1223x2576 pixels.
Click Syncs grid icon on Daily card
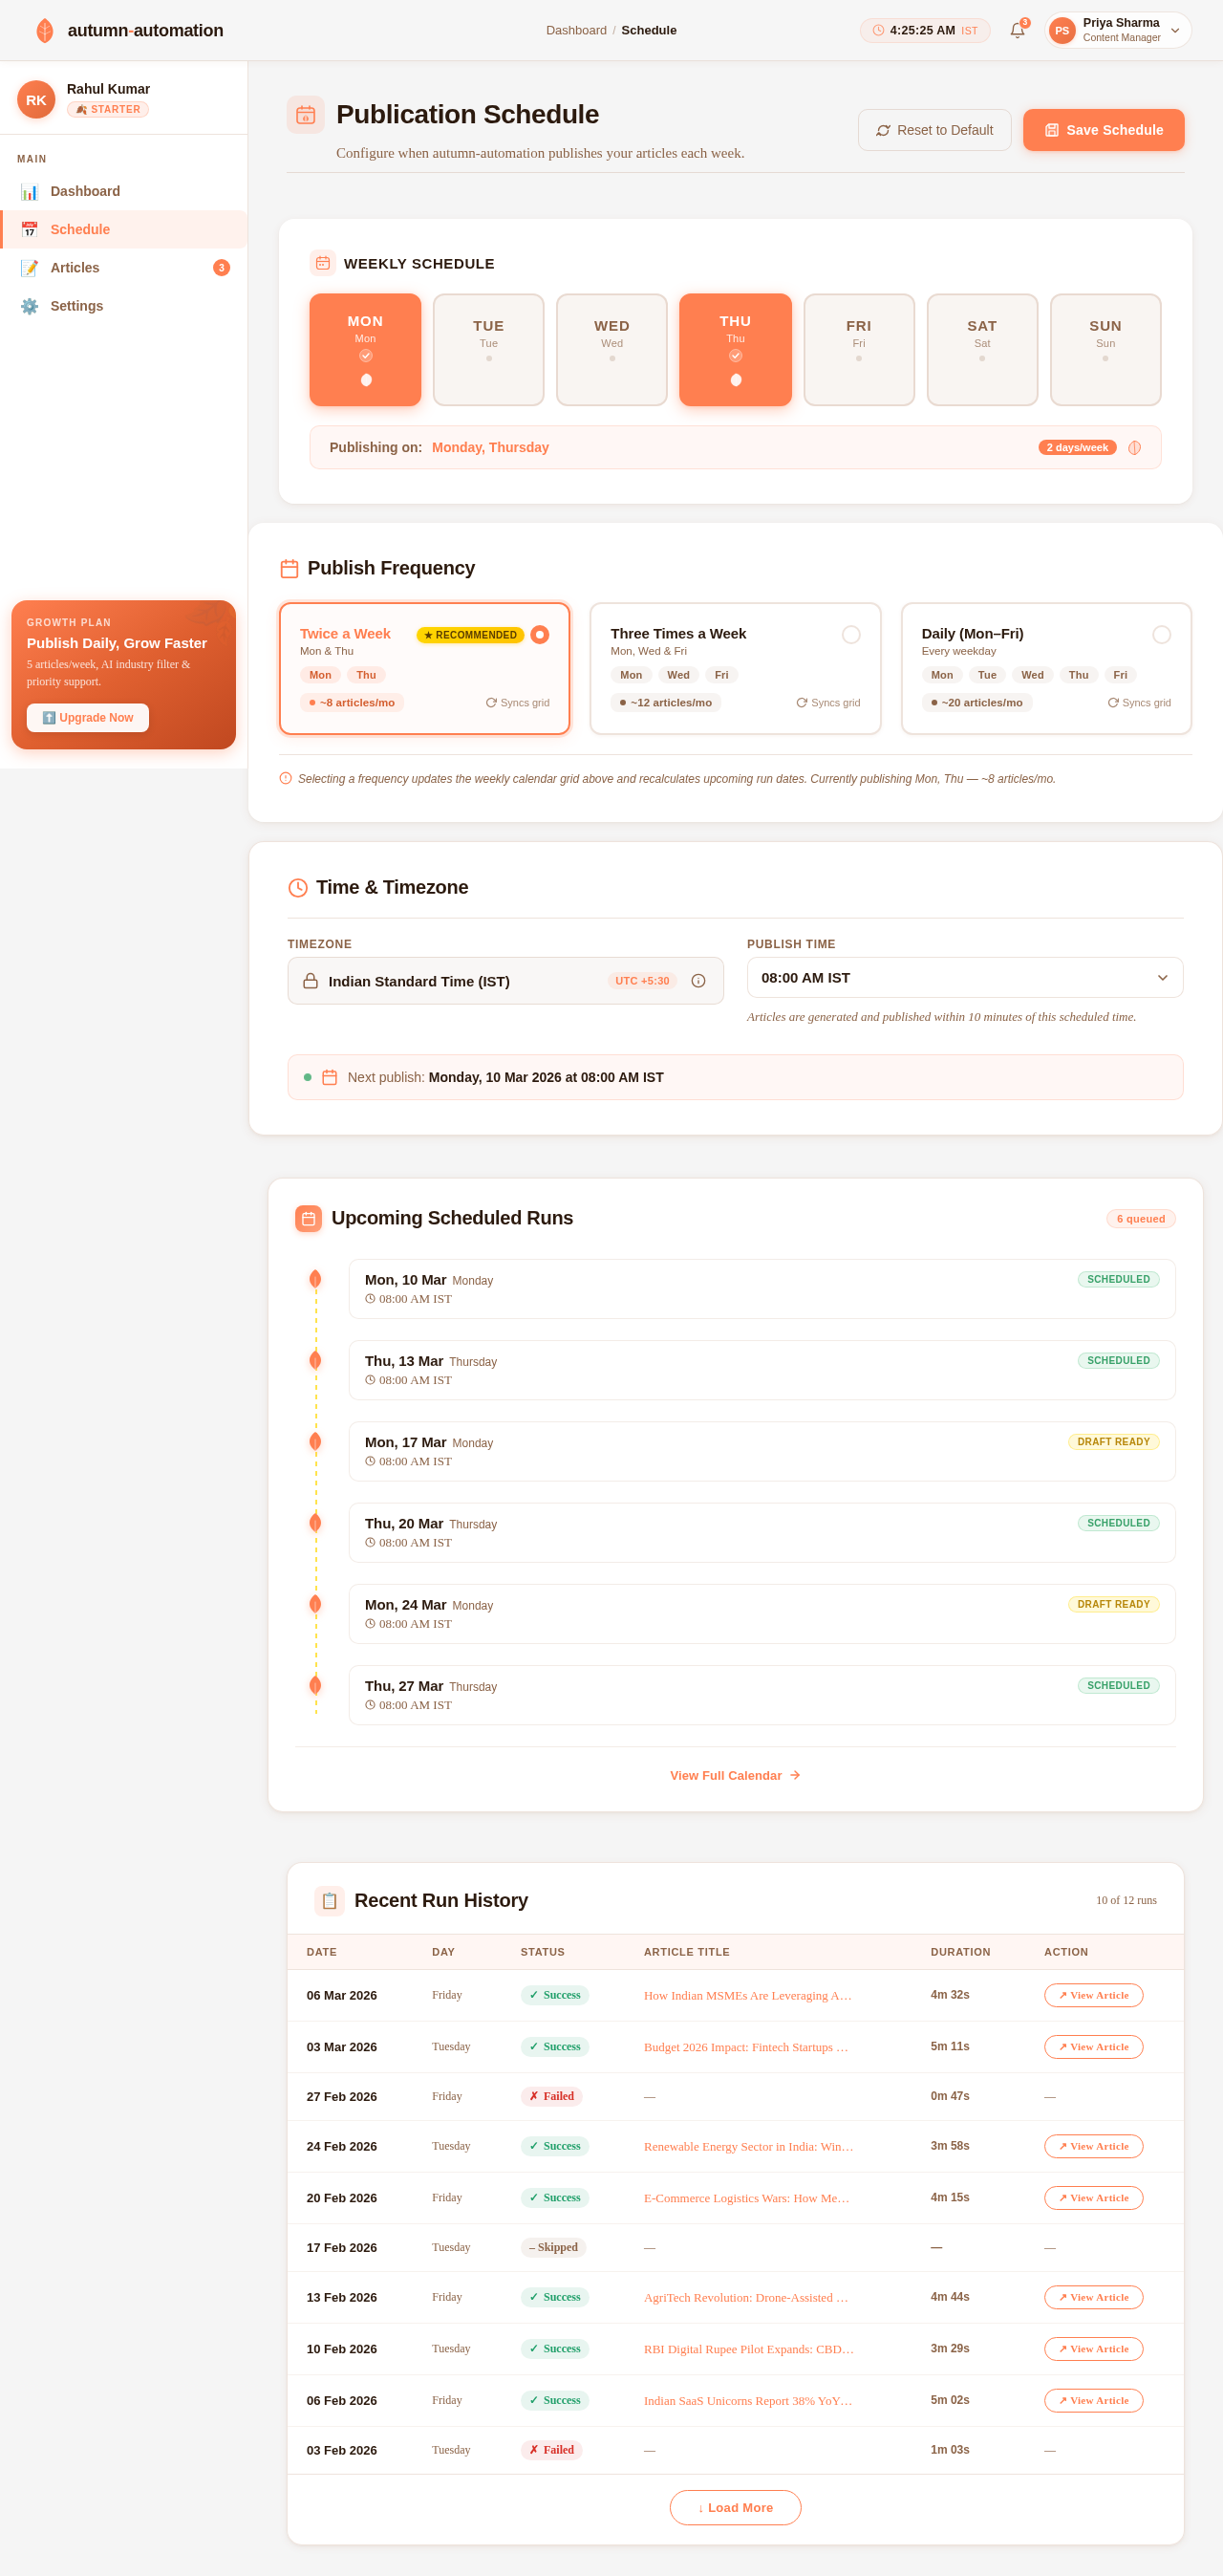coord(1113,703)
